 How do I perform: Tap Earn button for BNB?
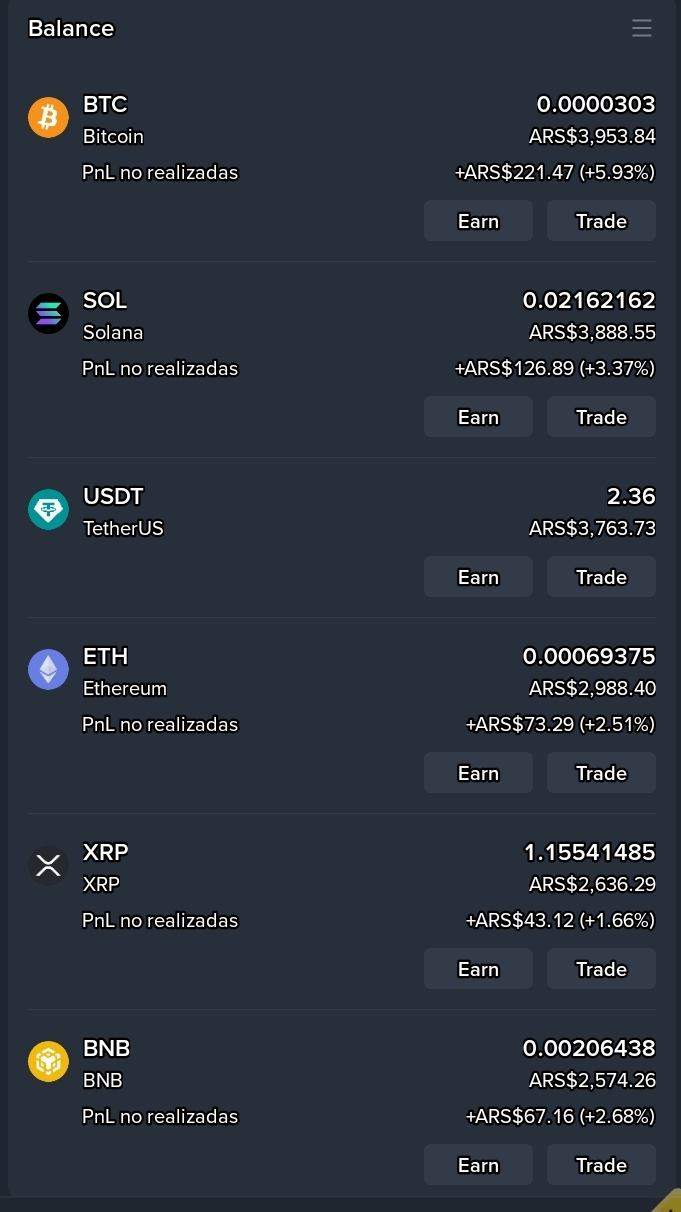point(478,1165)
